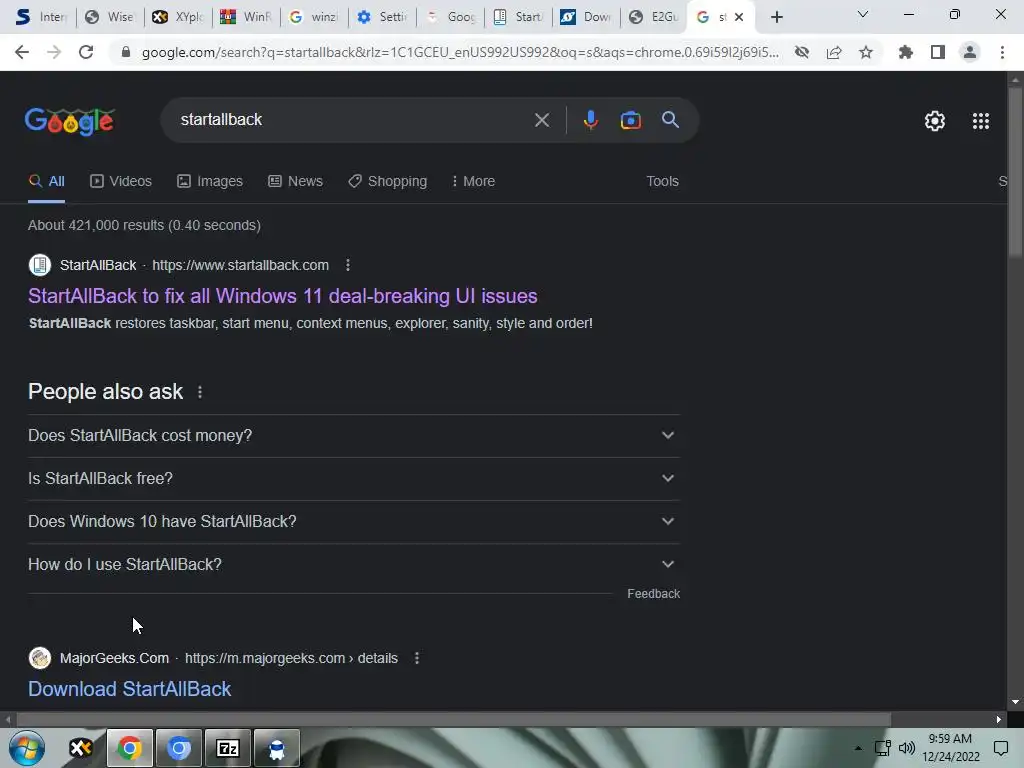The height and width of the screenshot is (768, 1024).
Task: Open 'StartAllBack to fix all Windows 11' link
Action: pyautogui.click(x=283, y=296)
